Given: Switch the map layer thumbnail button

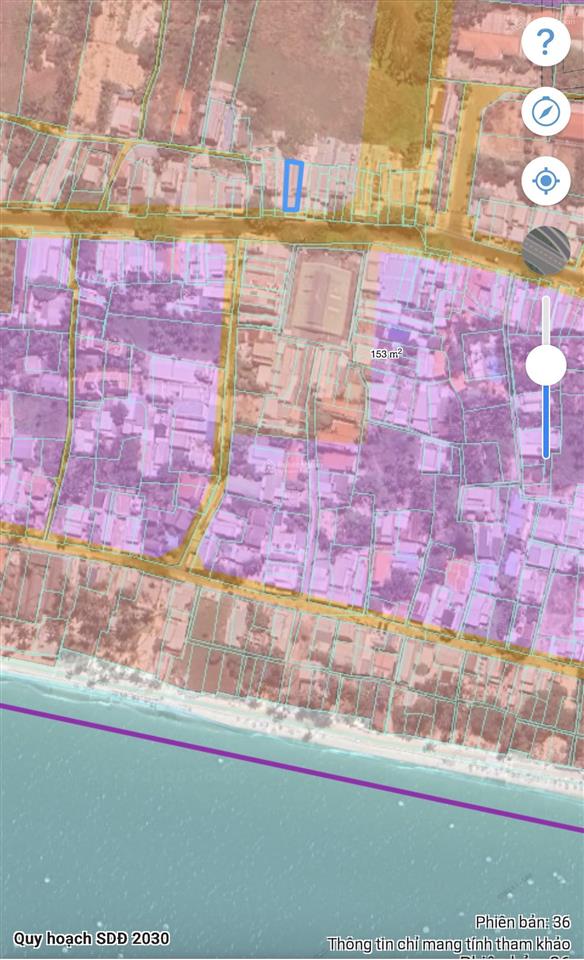Looking at the screenshot, I should click(546, 250).
